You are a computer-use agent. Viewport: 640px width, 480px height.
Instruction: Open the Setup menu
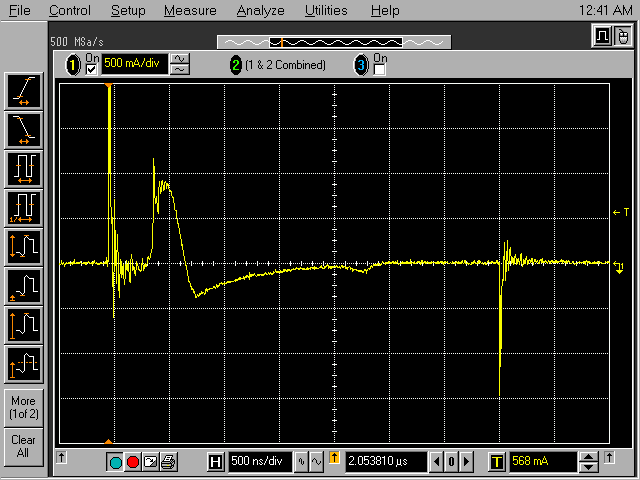click(128, 10)
